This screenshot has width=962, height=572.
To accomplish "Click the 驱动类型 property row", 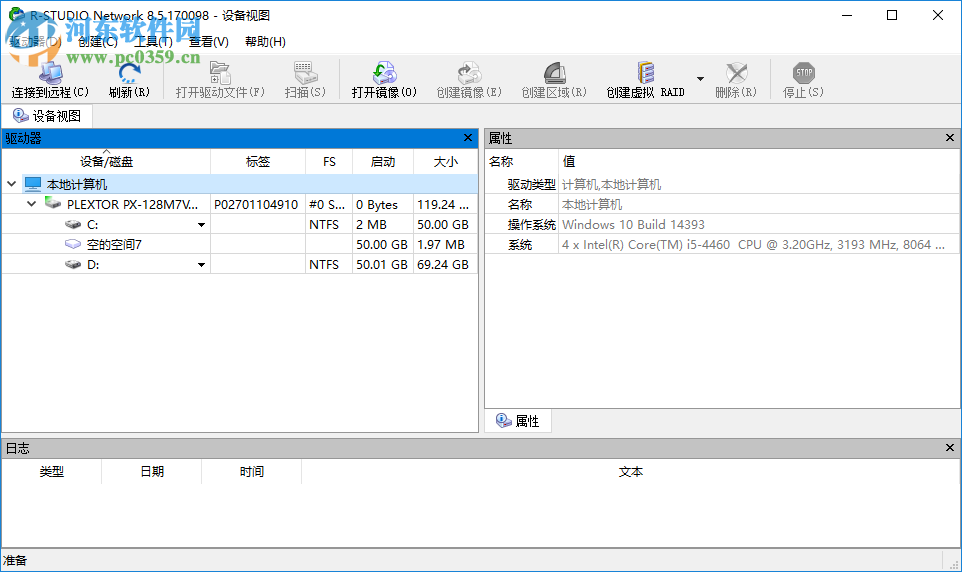I will coord(722,184).
